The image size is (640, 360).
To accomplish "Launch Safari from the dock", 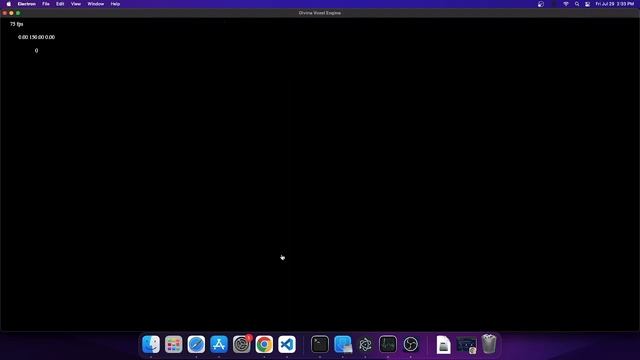I will (196, 344).
